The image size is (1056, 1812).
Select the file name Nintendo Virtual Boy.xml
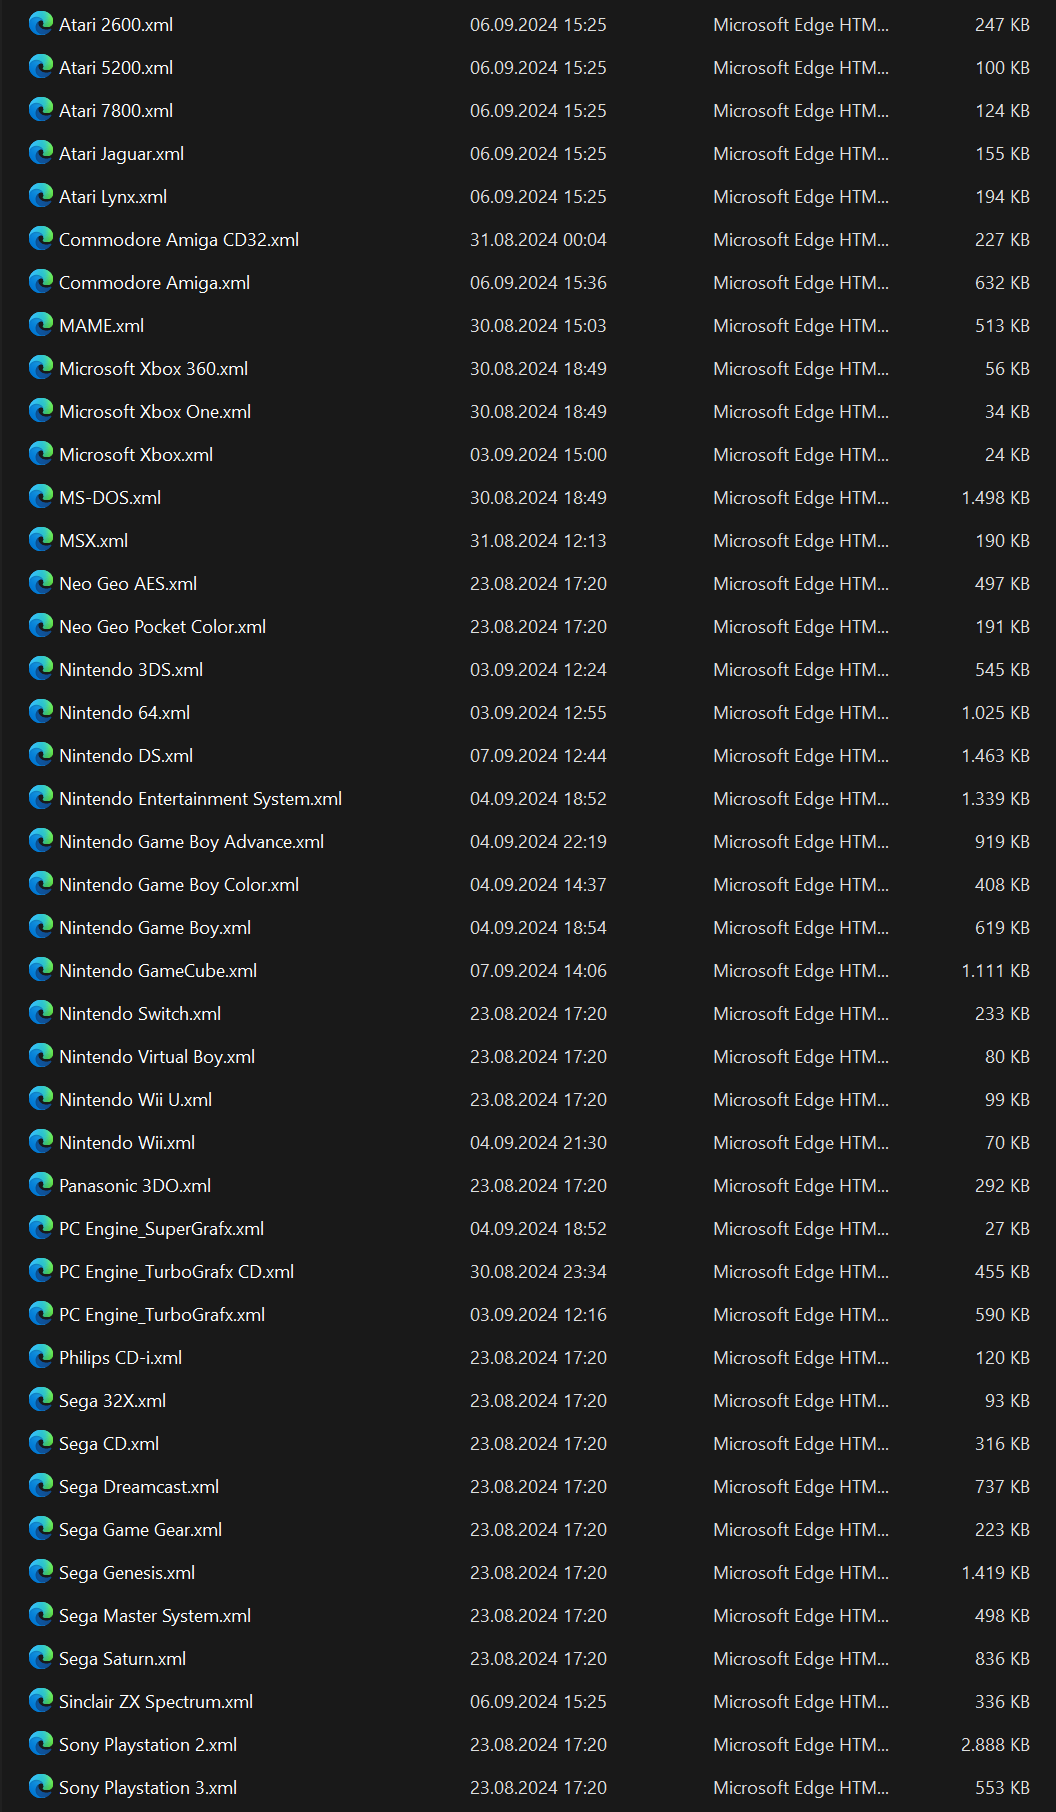point(157,1057)
